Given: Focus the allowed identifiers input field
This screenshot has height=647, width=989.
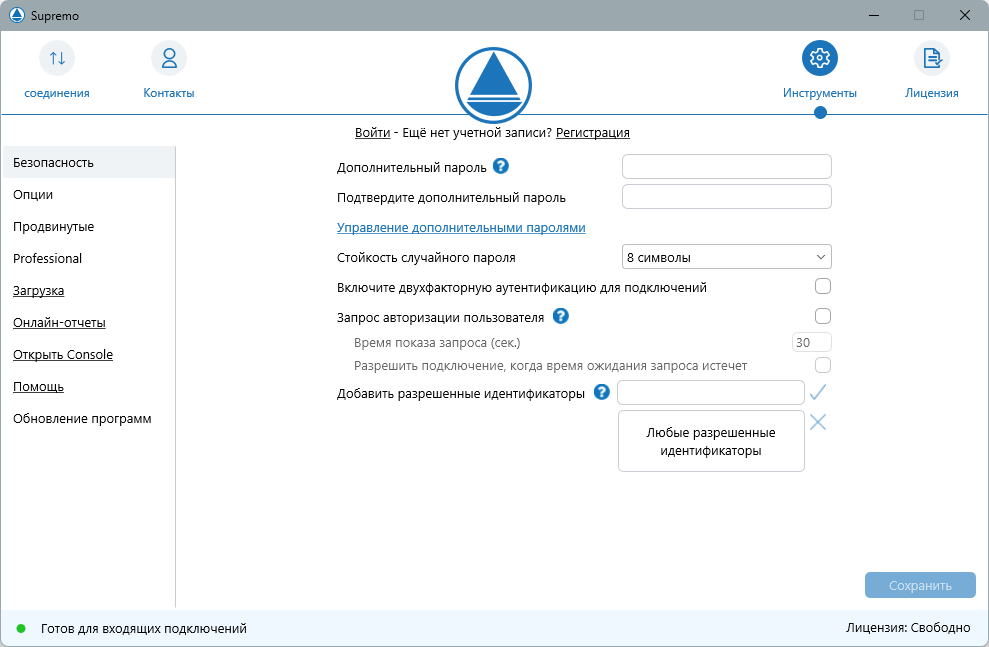Looking at the screenshot, I should coord(711,392).
